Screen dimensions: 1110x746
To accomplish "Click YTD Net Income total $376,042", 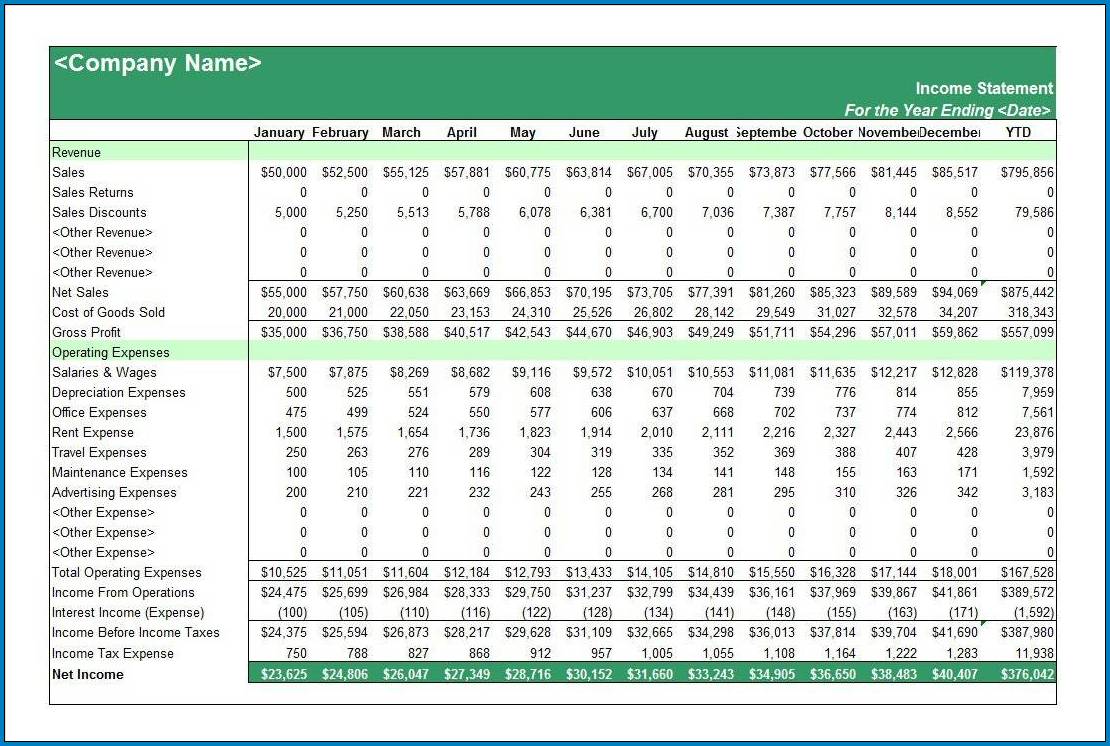I will click(1027, 674).
